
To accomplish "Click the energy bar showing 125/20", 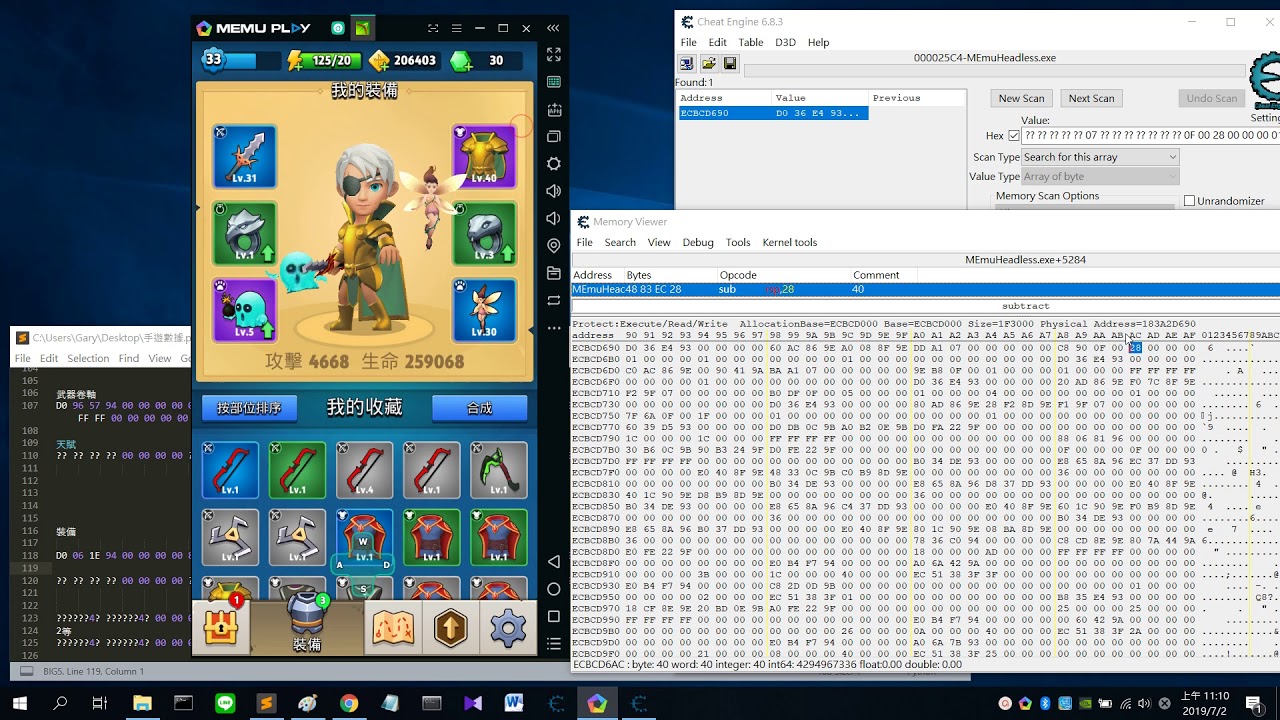I will point(323,61).
